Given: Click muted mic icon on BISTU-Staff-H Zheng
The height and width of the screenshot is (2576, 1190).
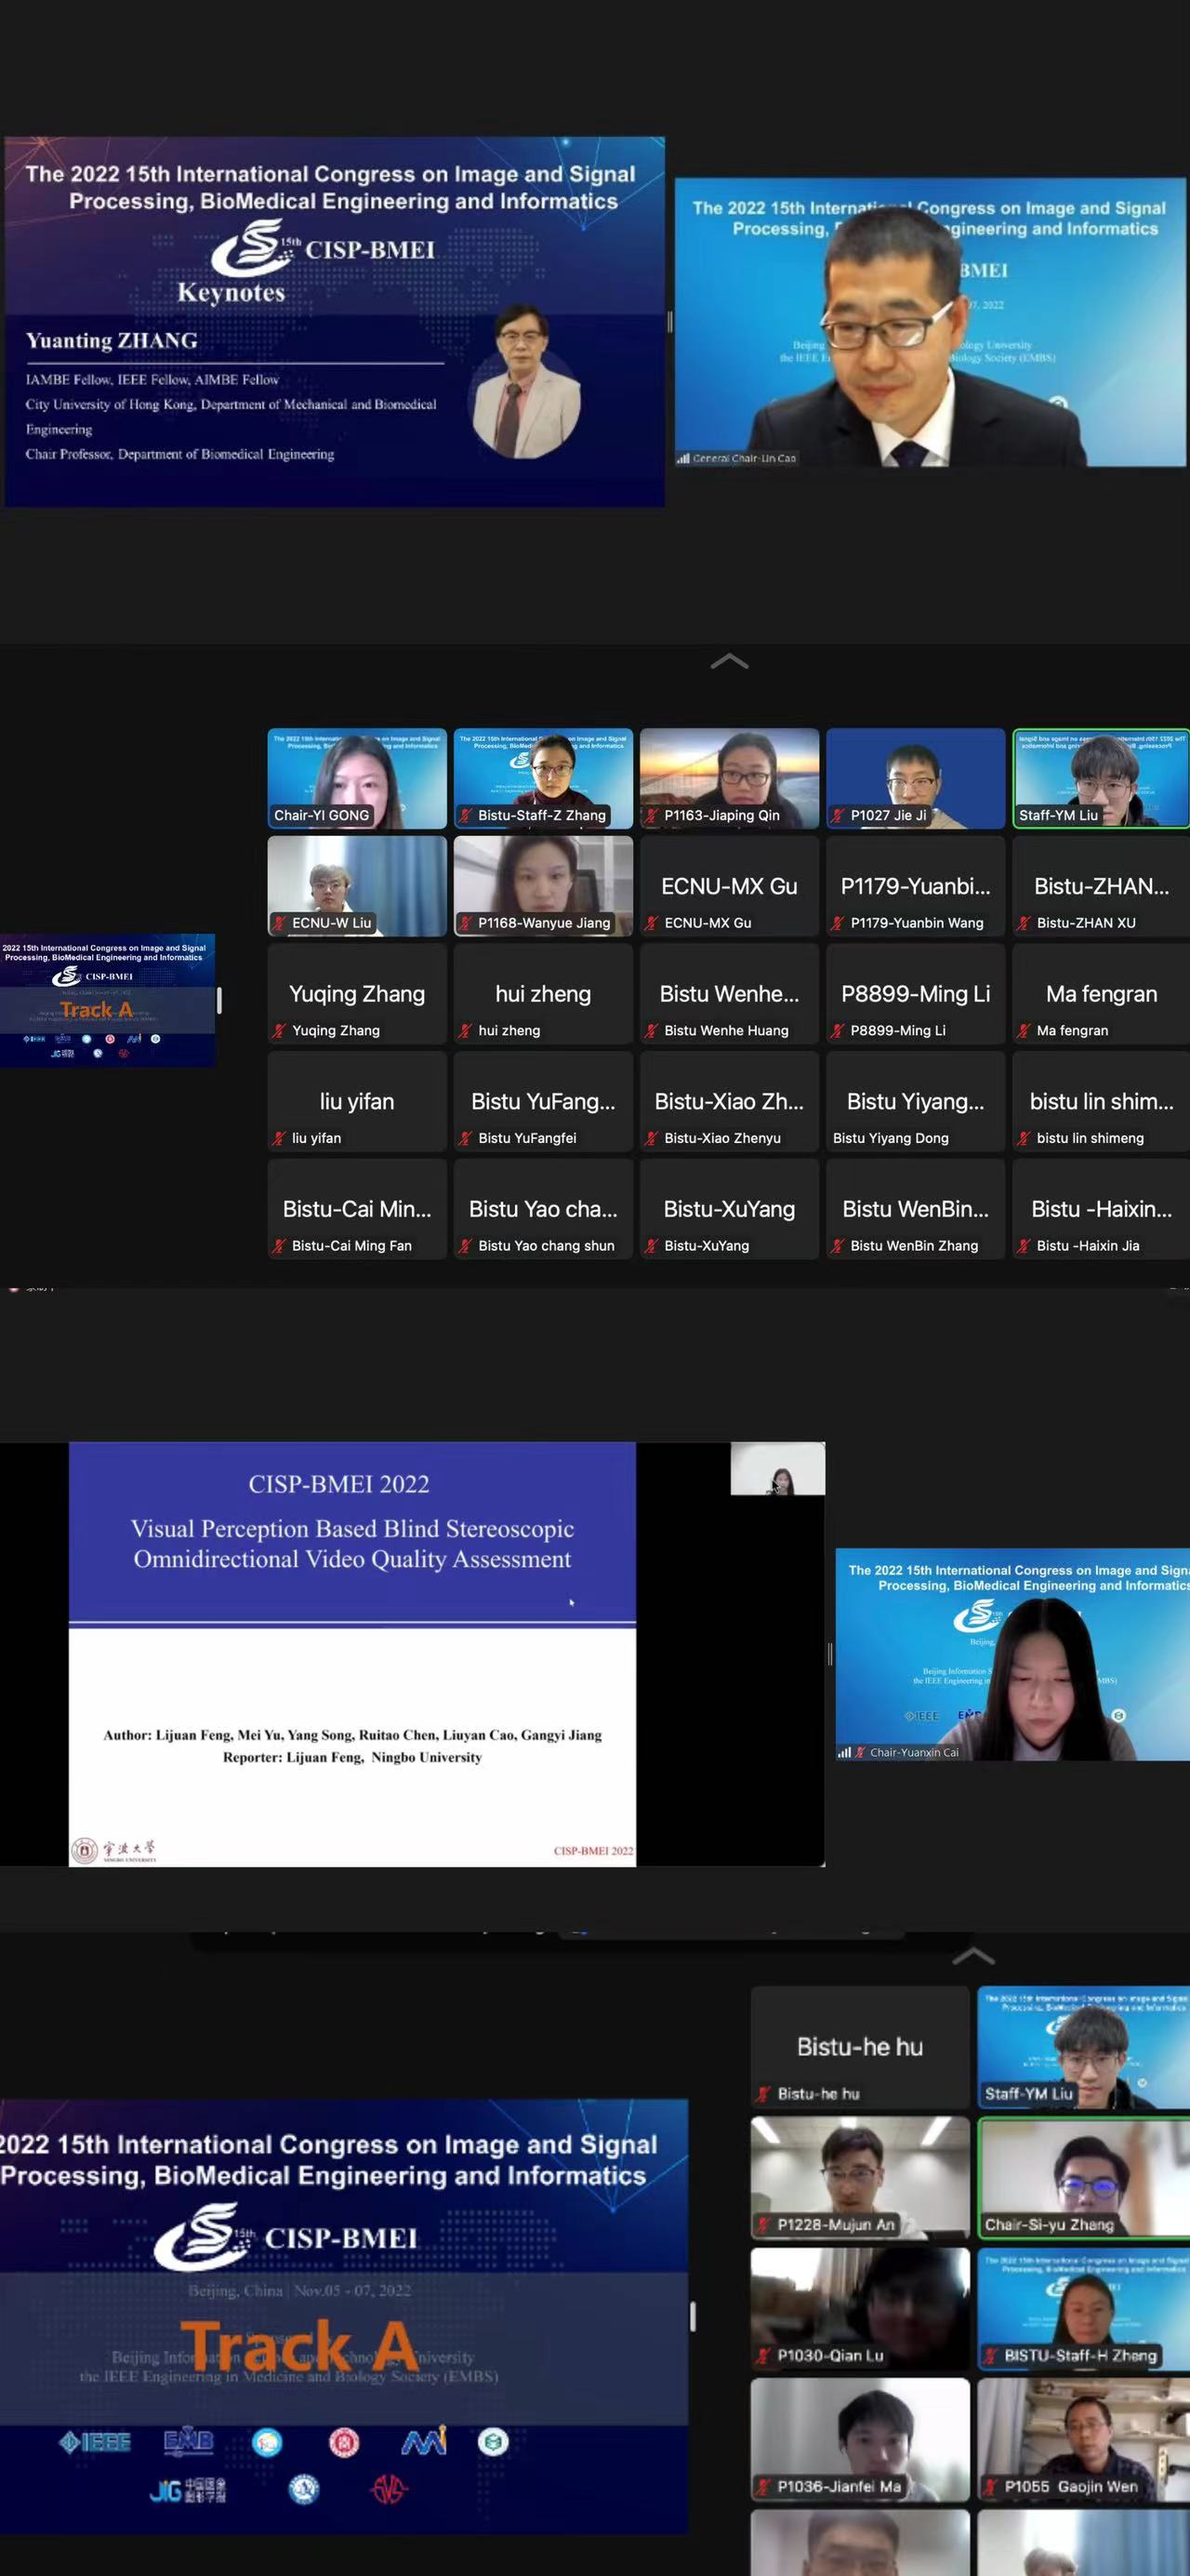Looking at the screenshot, I should tap(992, 2355).
